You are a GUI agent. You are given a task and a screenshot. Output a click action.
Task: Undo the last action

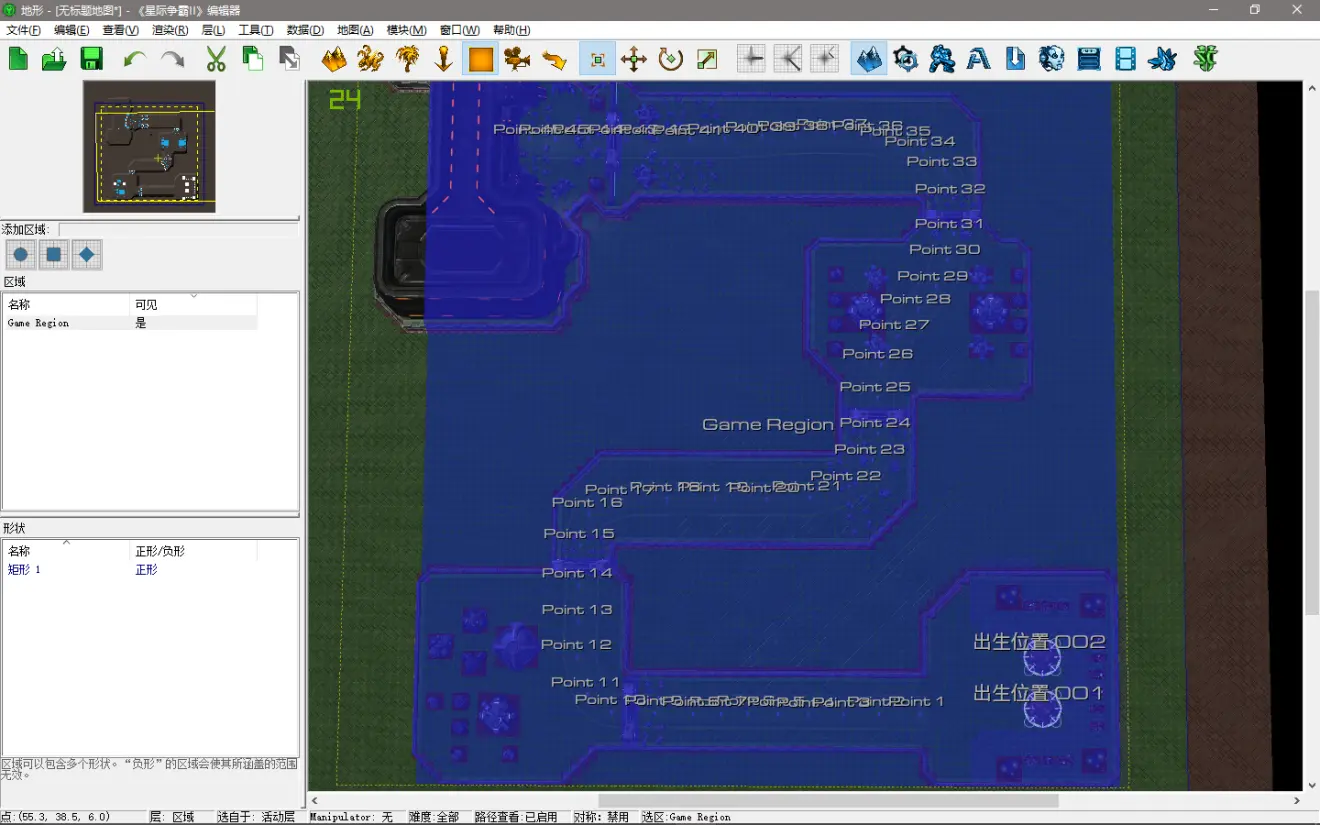point(134,59)
